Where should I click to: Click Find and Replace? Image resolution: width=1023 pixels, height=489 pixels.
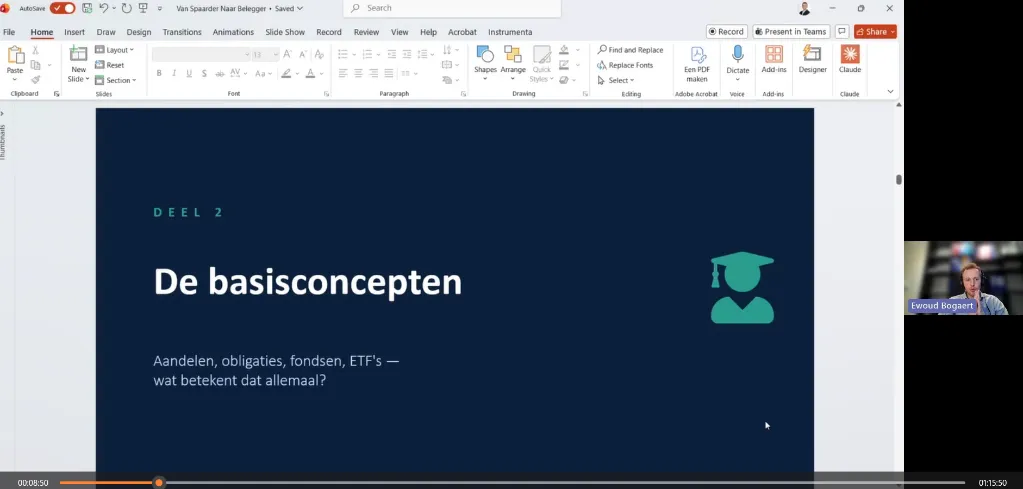point(630,50)
